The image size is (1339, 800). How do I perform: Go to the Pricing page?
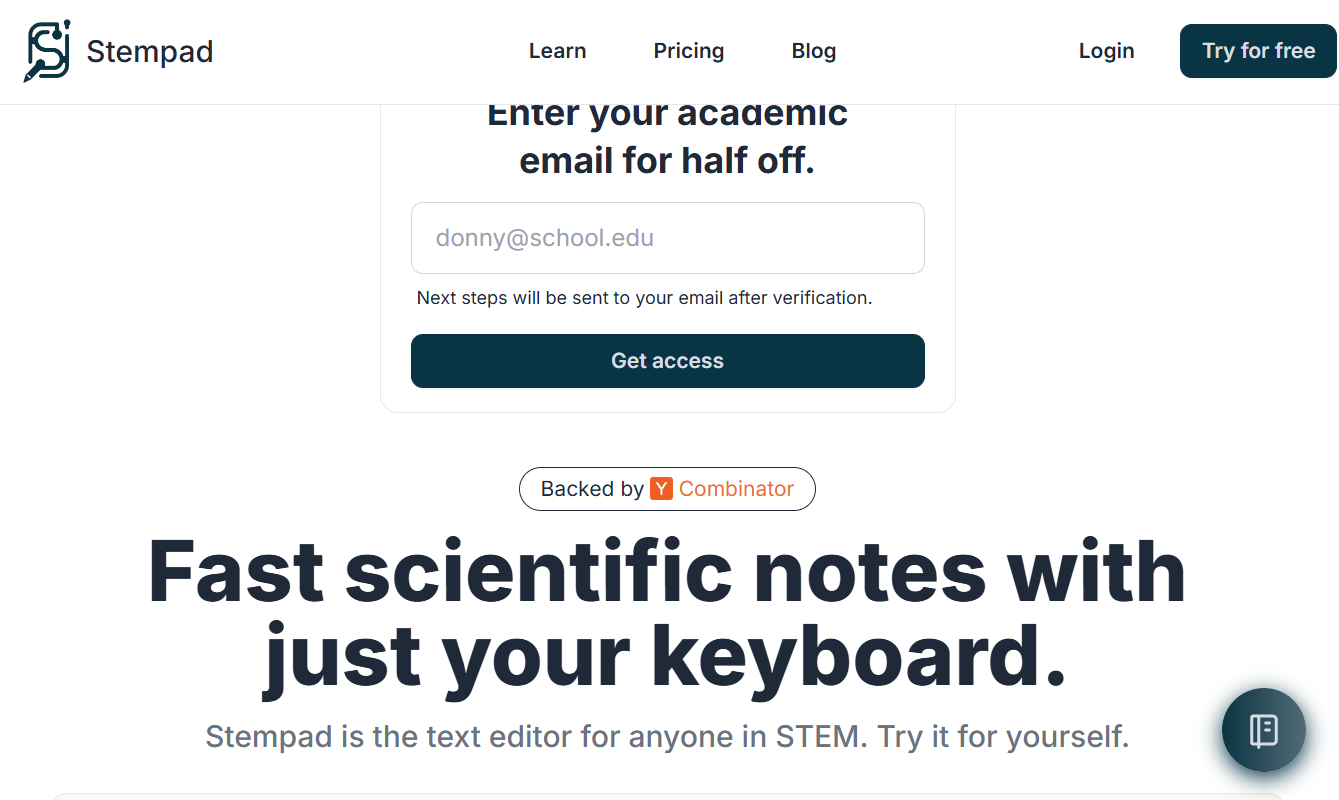688,51
